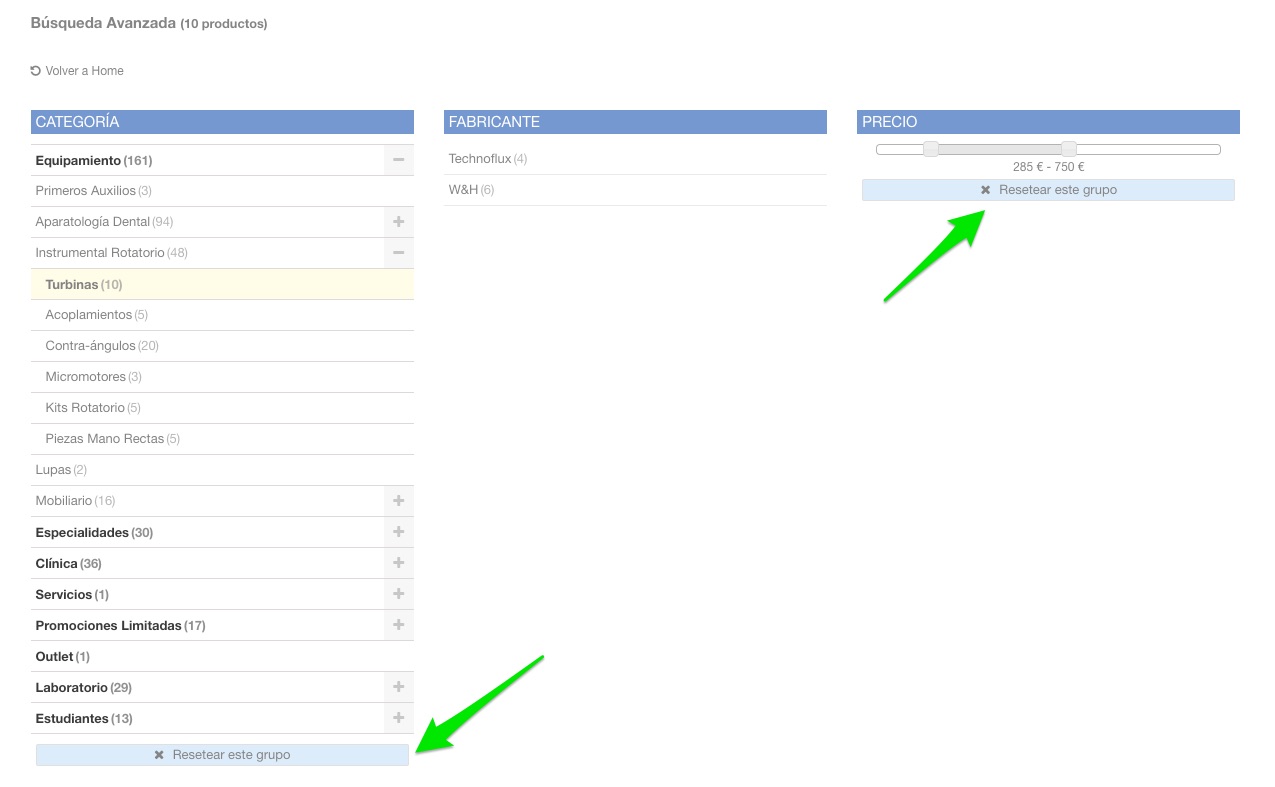
Task: Expand the Clínica category plus icon
Action: [398, 563]
